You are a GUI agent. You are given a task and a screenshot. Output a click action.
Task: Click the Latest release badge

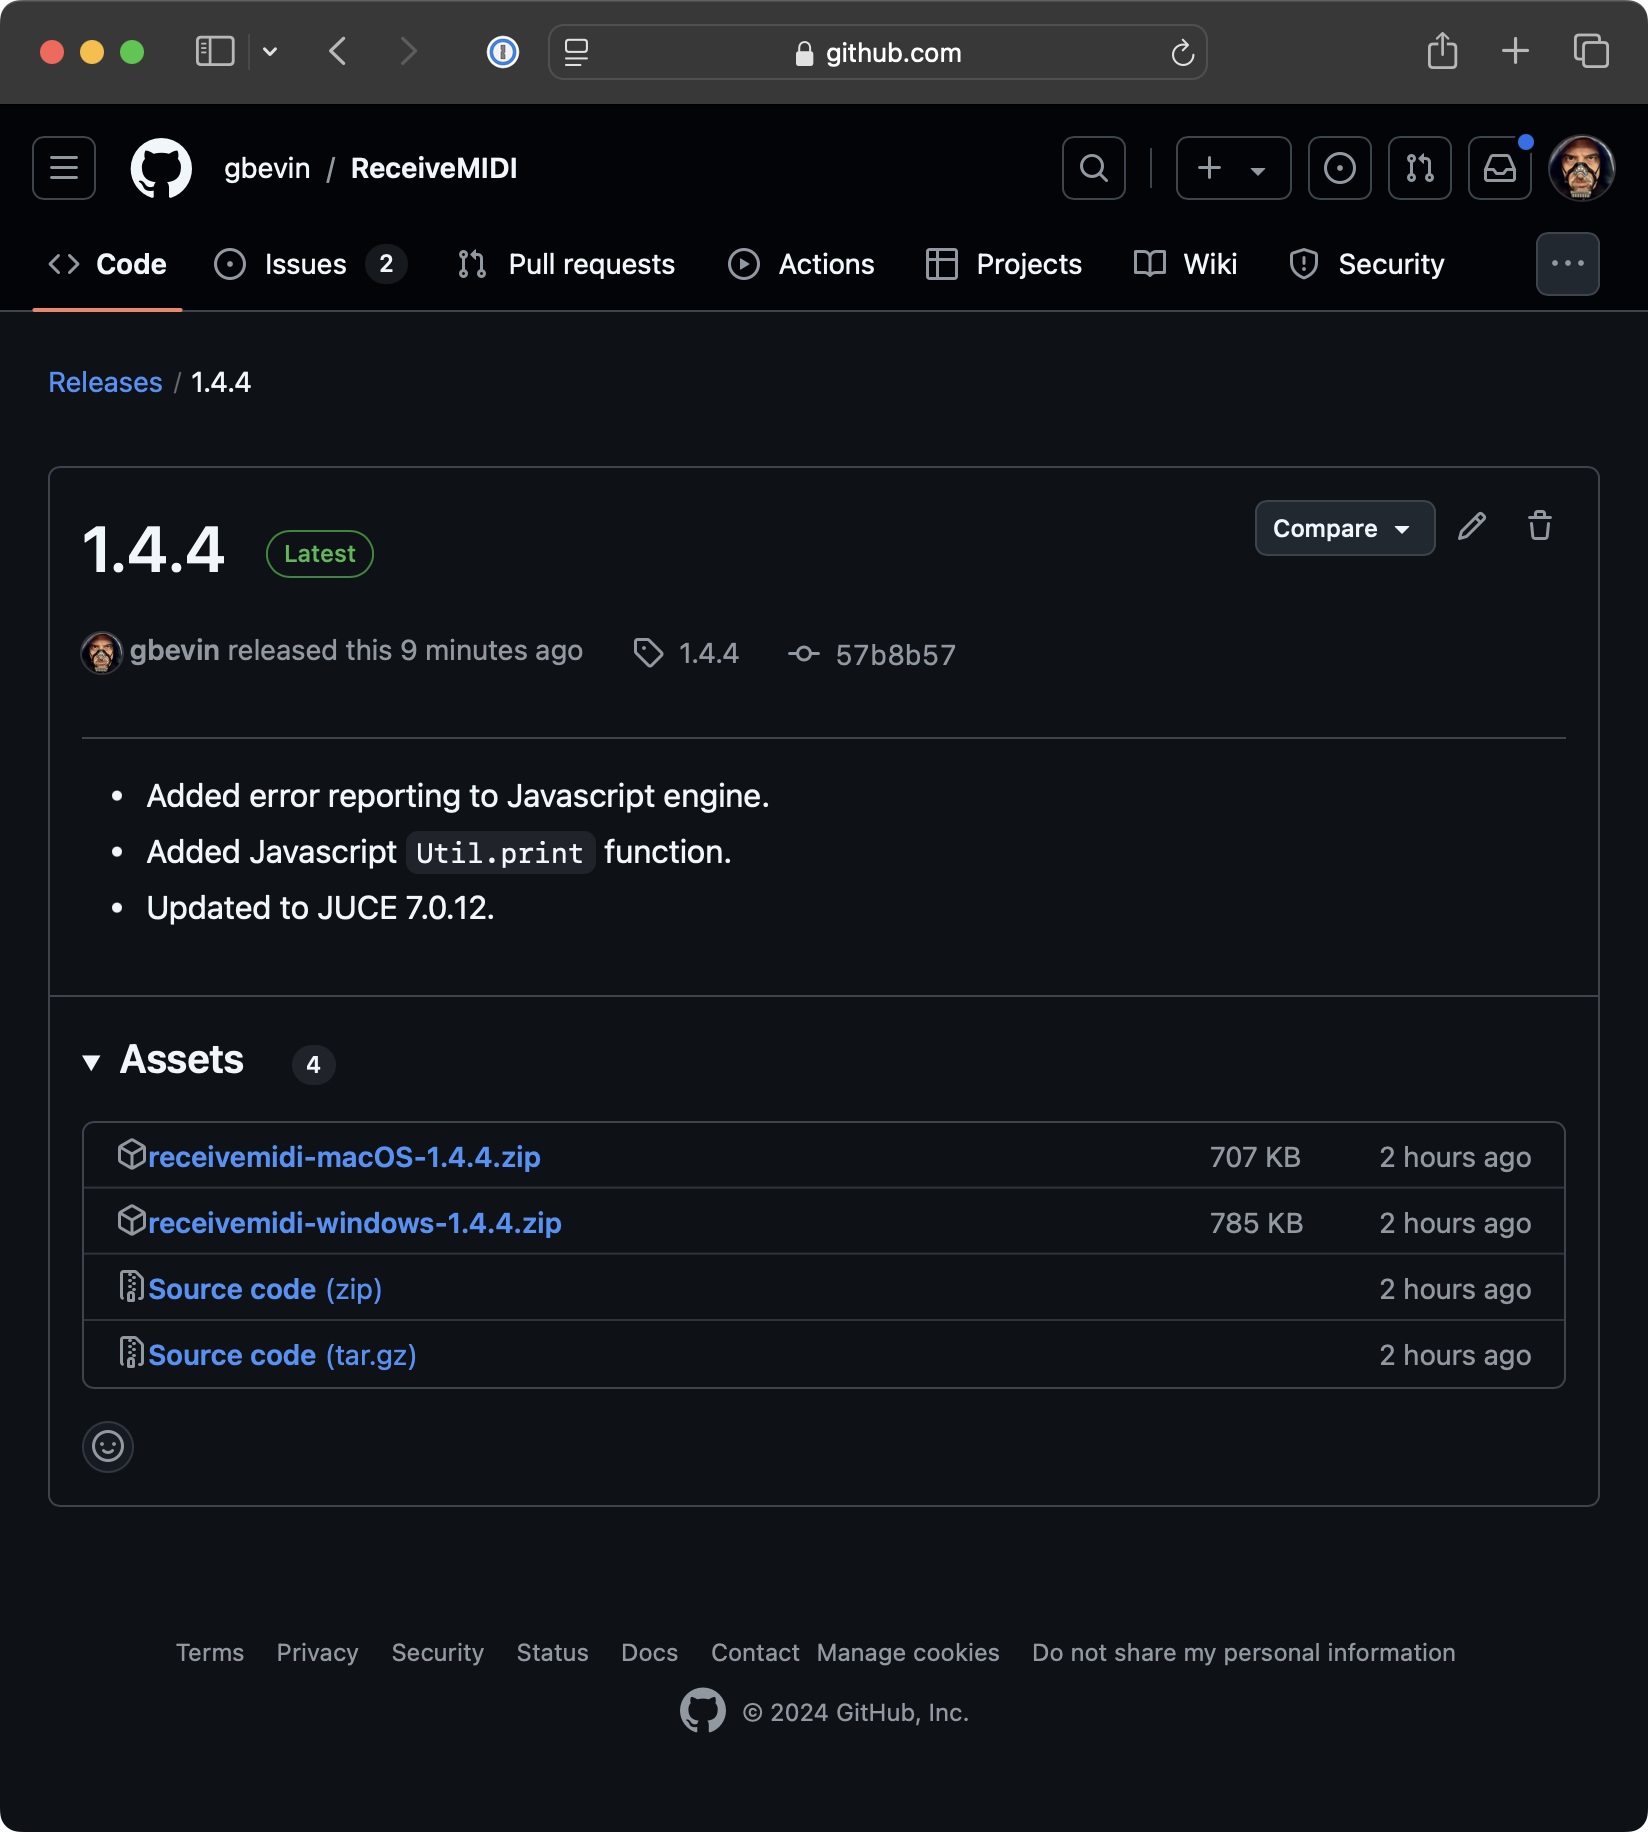[320, 554]
